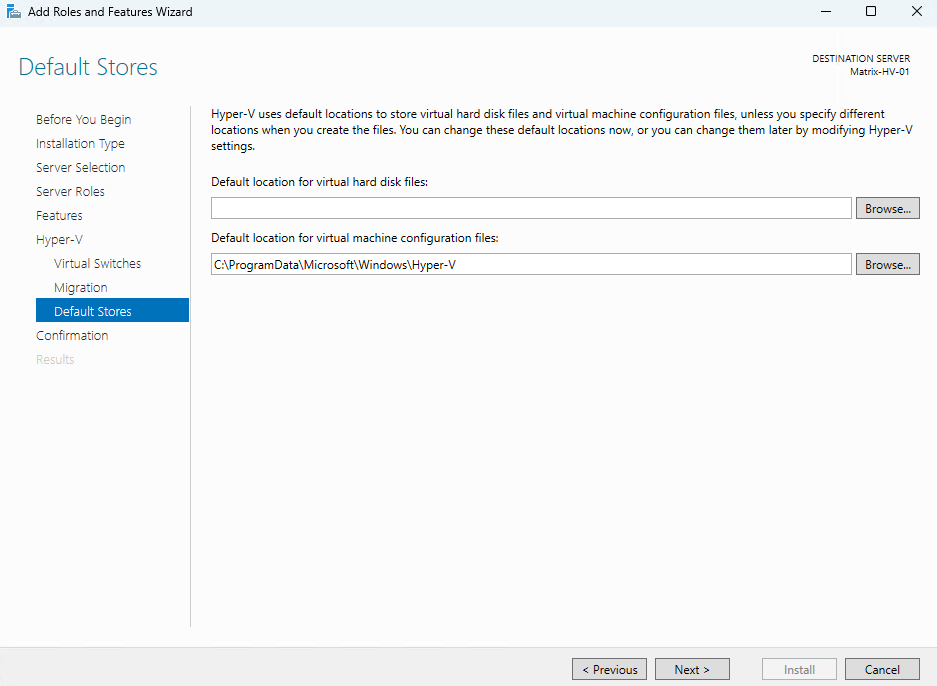Jump to Server Roles page
This screenshot has height=686, width=937.
(x=70, y=191)
